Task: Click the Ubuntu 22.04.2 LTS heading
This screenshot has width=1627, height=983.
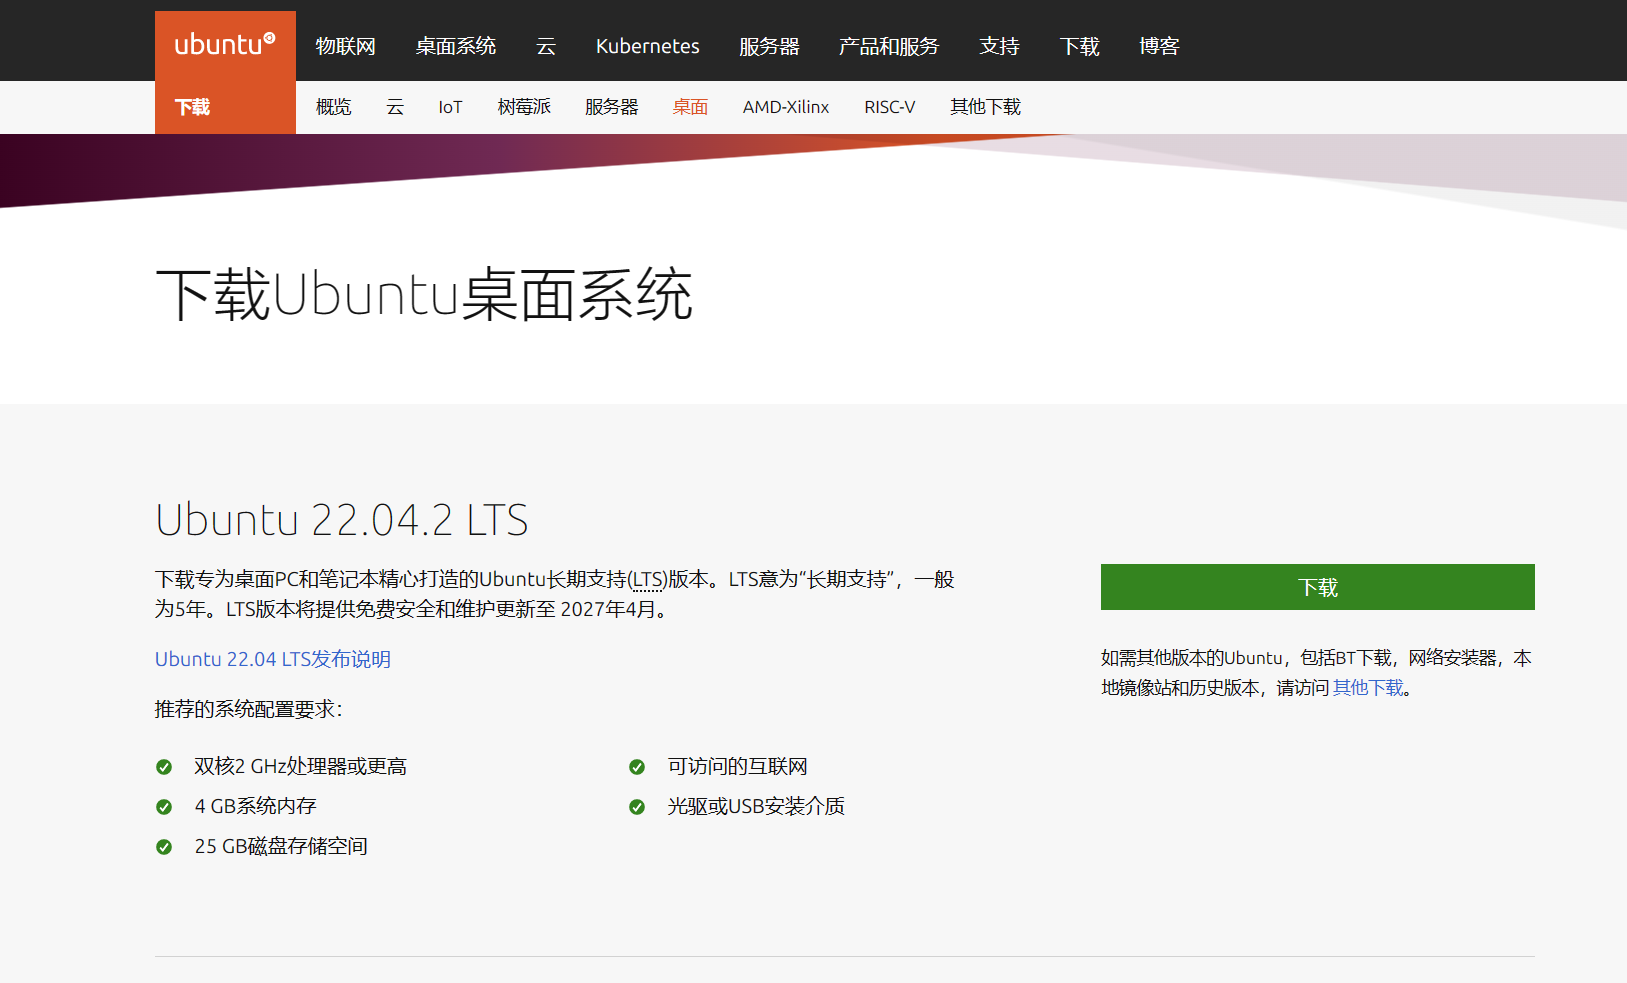Action: (x=341, y=520)
